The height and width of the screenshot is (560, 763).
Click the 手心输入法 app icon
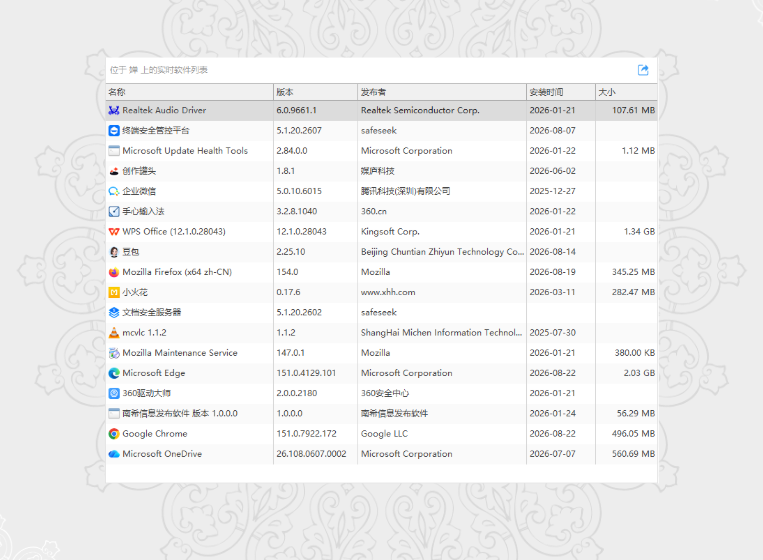pyautogui.click(x=114, y=212)
